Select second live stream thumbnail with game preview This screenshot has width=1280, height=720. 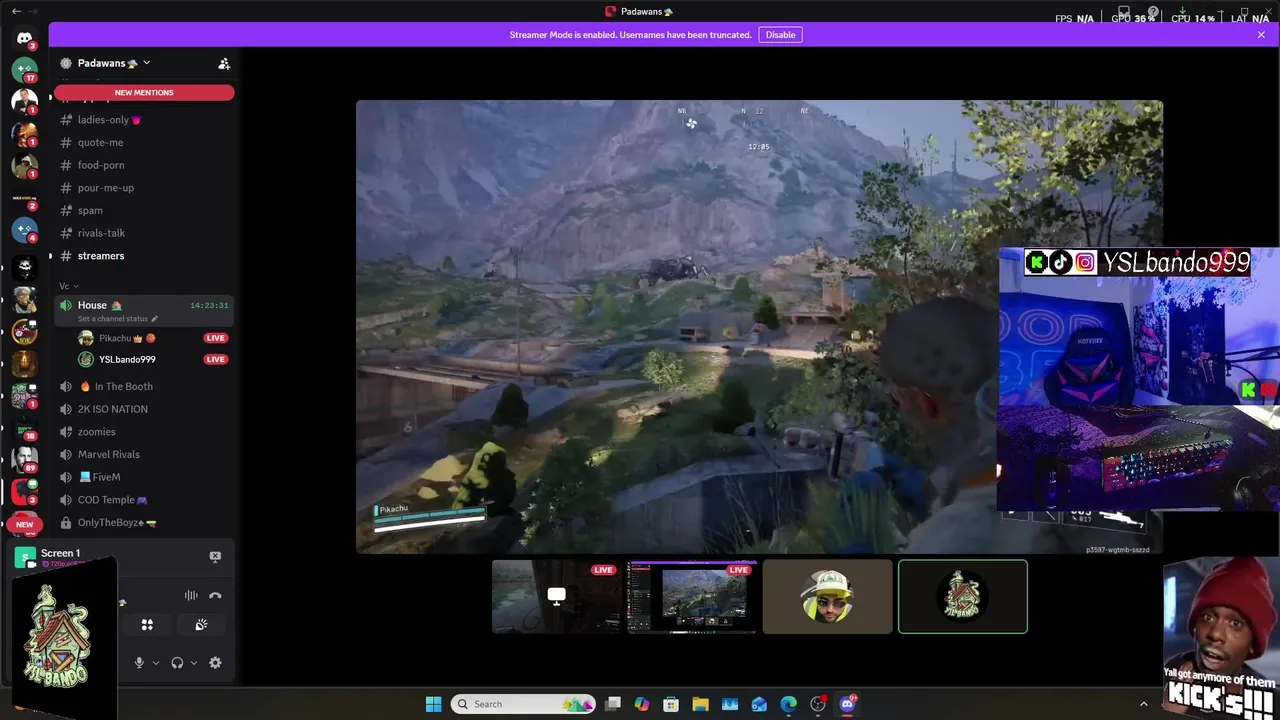(x=692, y=596)
